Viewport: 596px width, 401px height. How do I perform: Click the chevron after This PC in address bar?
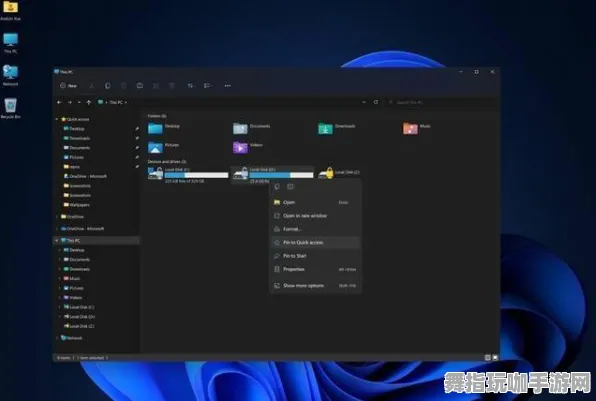[126, 102]
